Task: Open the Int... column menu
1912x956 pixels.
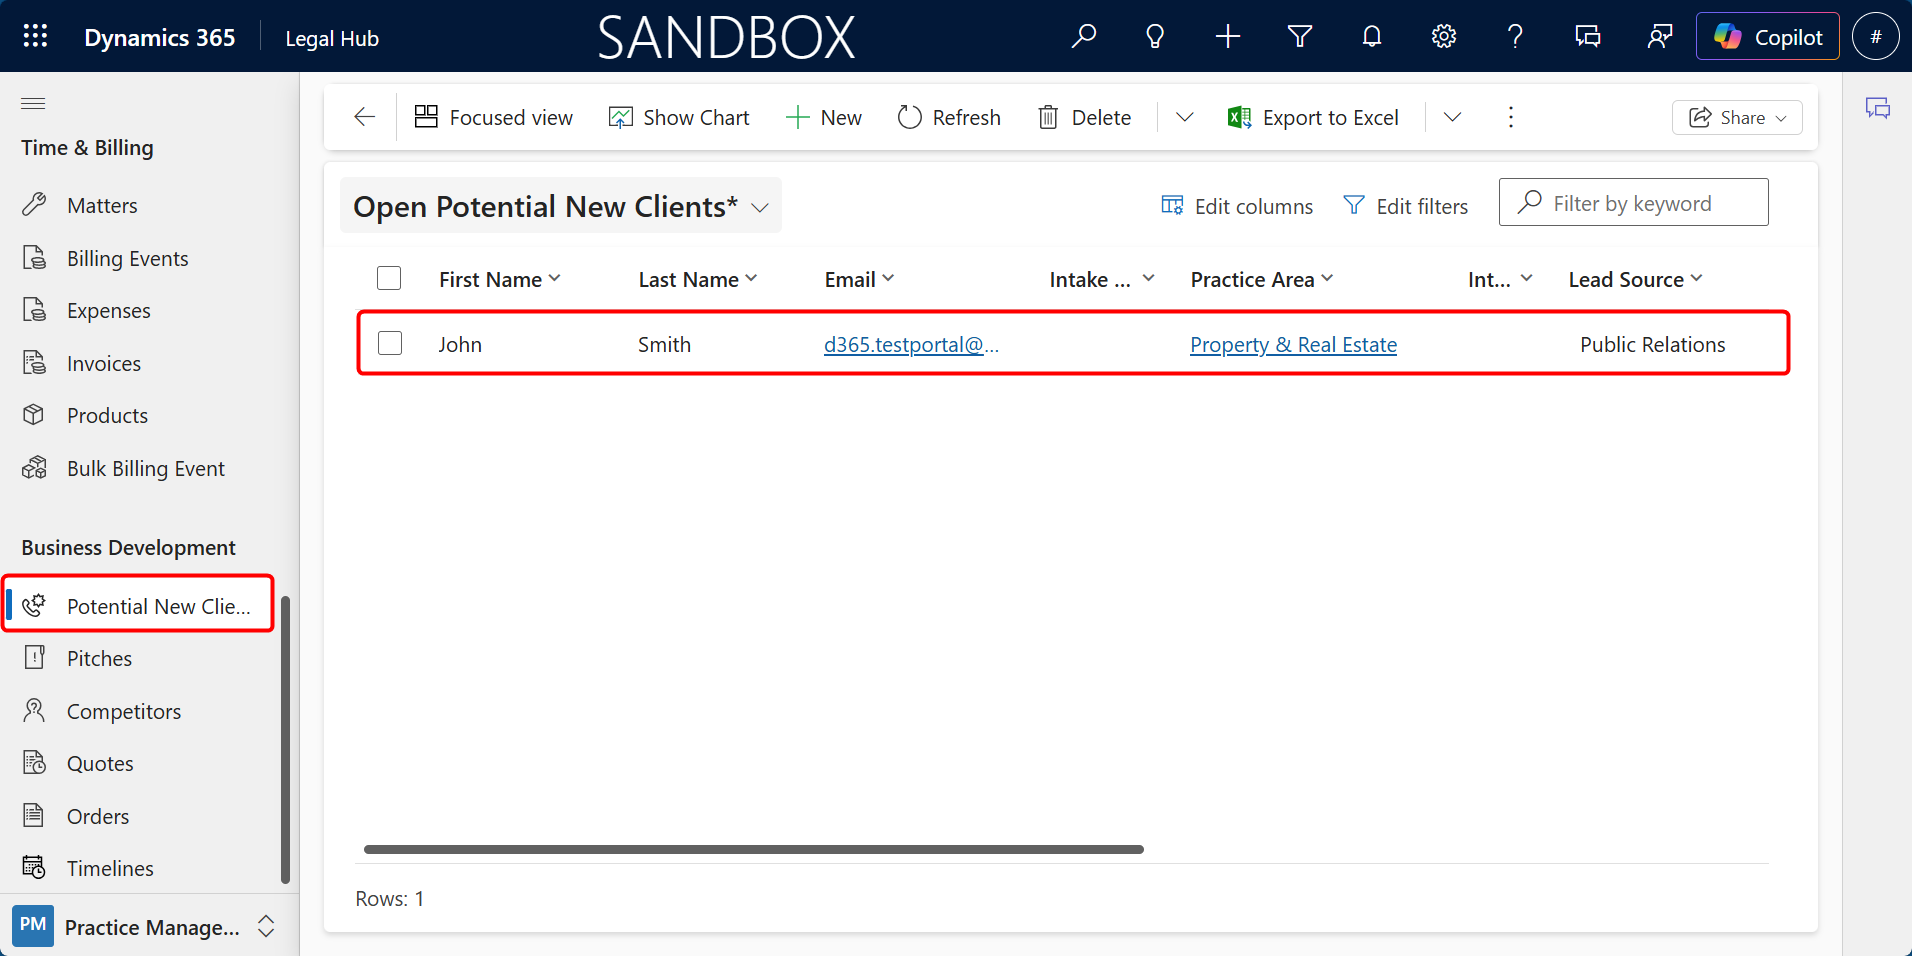Action: pyautogui.click(x=1500, y=279)
